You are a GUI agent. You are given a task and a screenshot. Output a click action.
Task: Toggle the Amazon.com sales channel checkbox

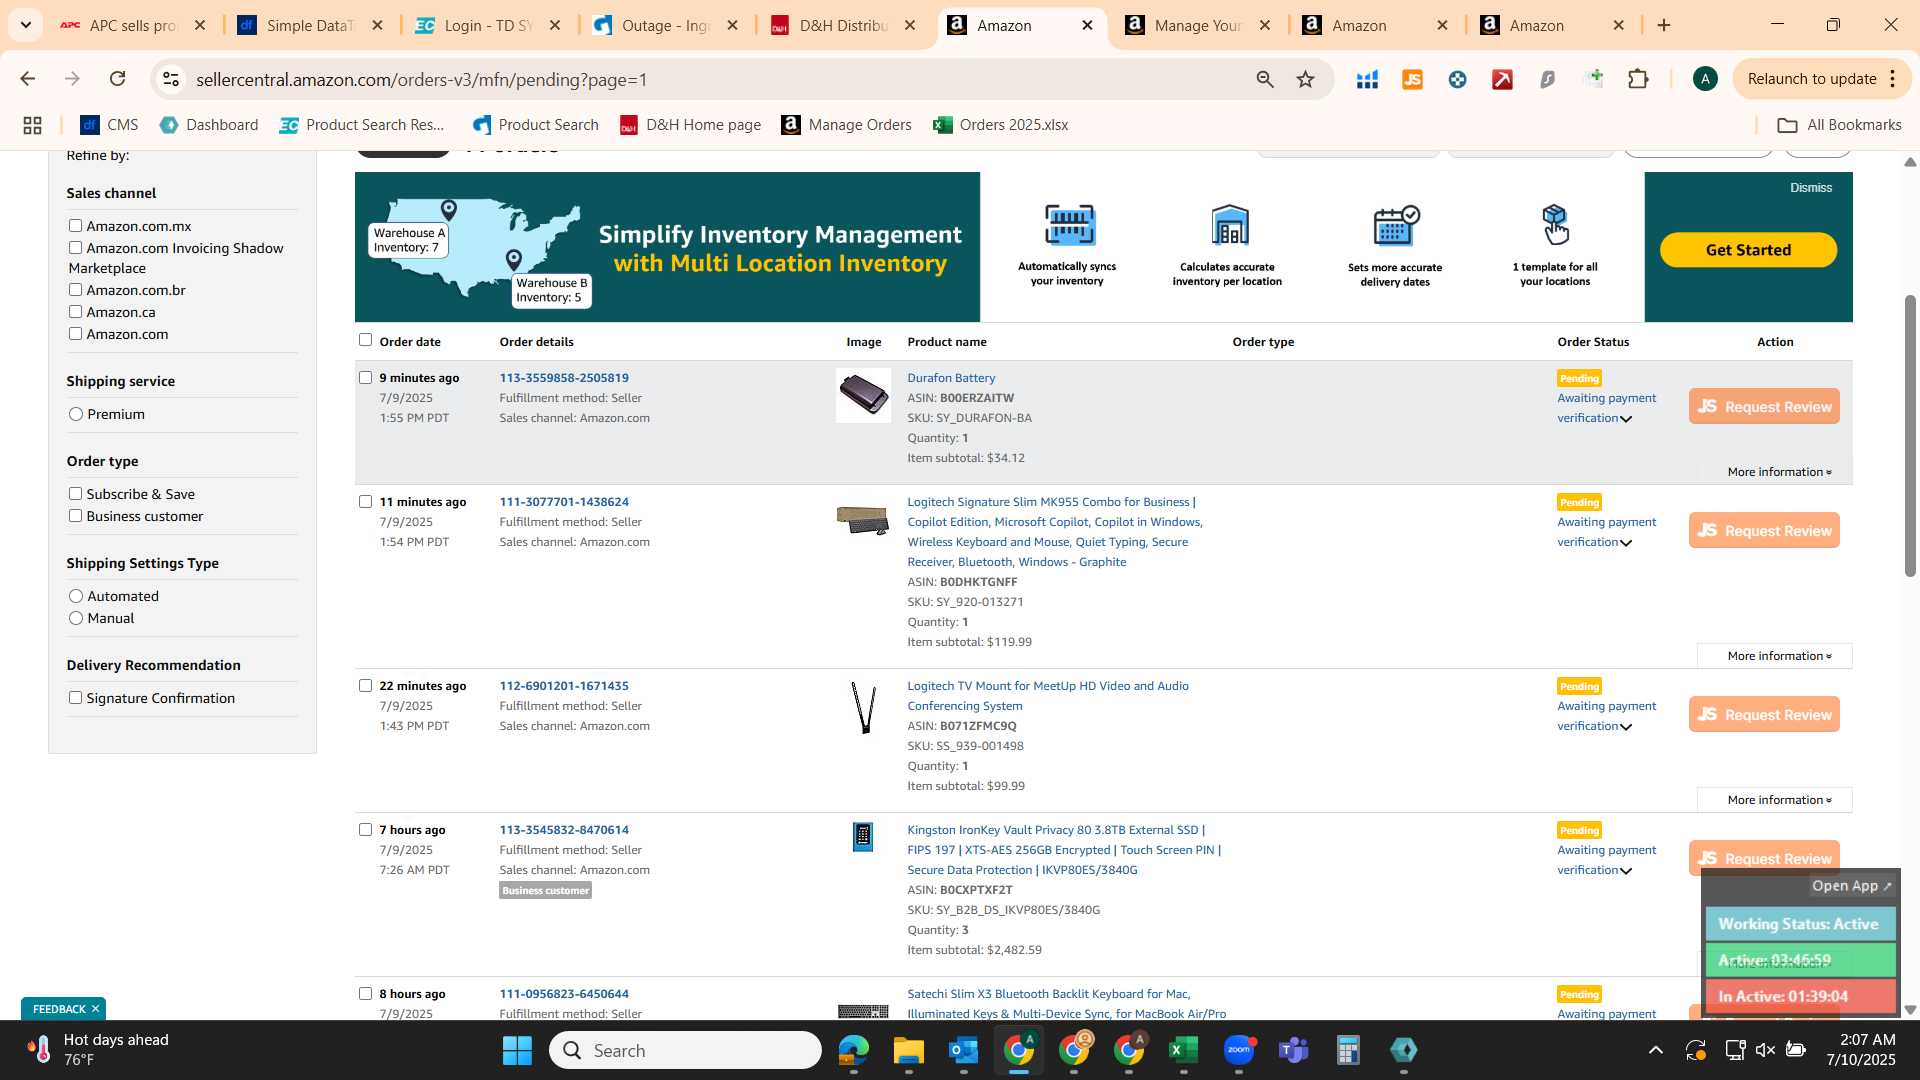(x=75, y=334)
